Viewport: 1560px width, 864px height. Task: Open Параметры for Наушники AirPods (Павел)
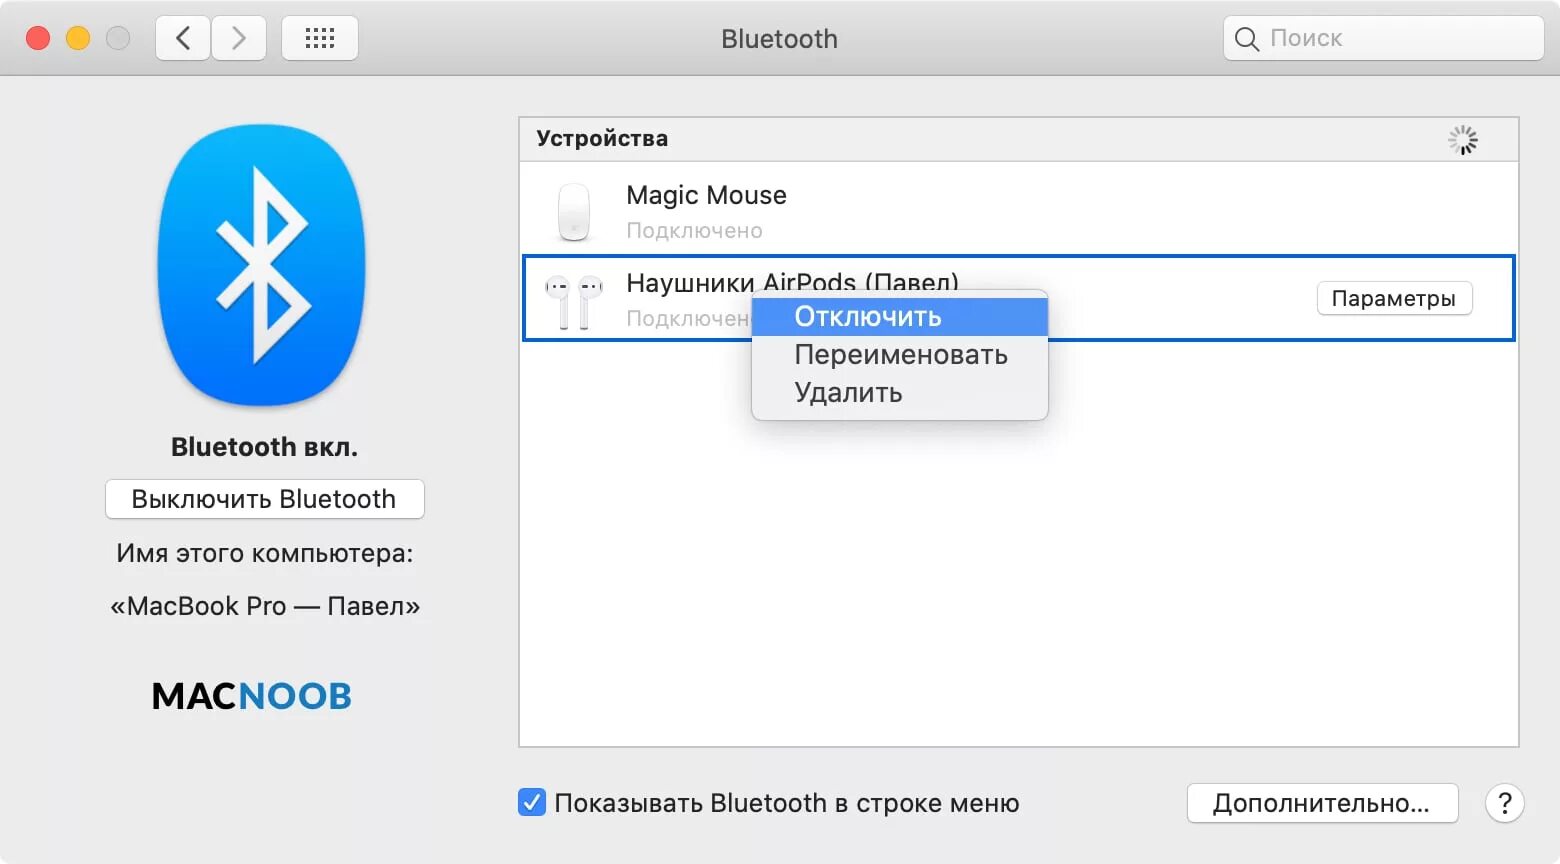[1394, 297]
